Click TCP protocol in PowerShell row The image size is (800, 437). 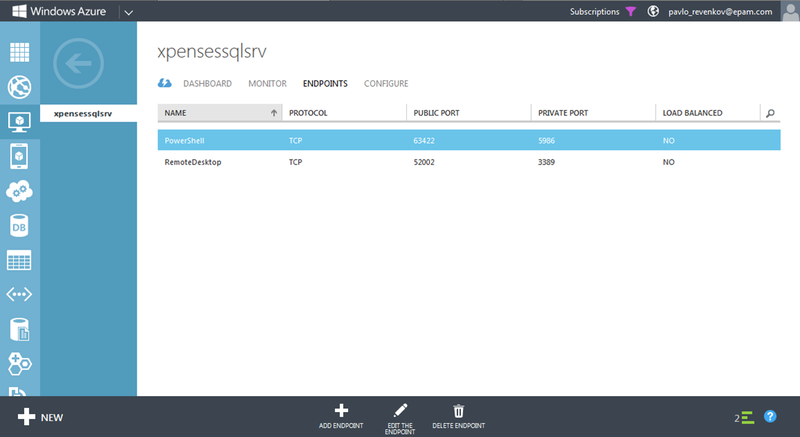(295, 140)
